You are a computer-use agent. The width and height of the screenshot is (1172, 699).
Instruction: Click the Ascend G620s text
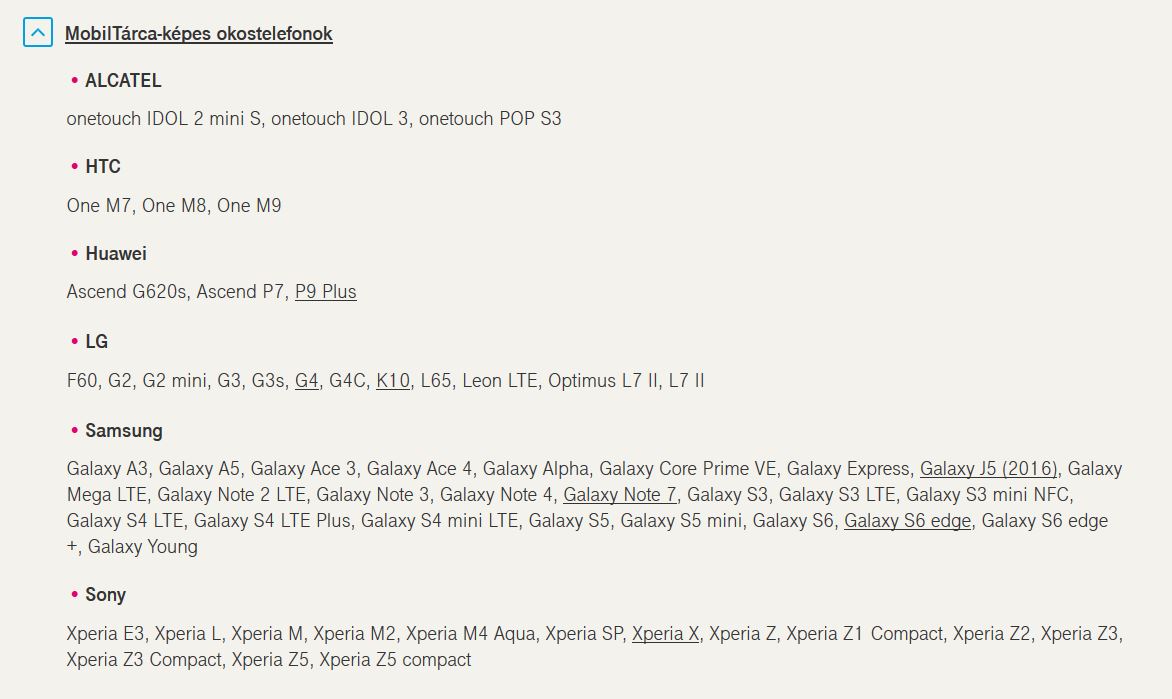pos(126,292)
